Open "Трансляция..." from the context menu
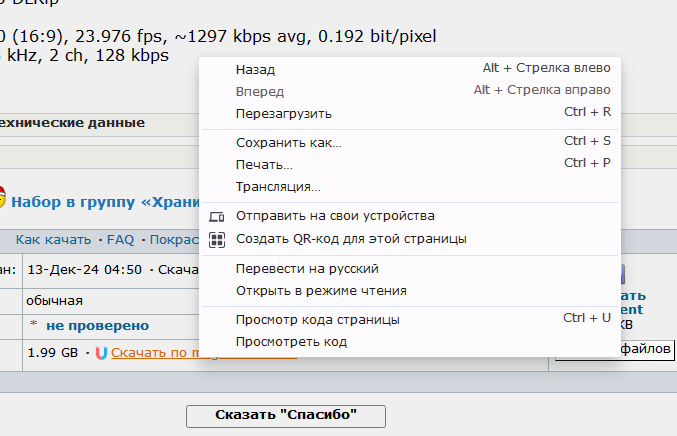This screenshot has height=436, width=677. coord(277,187)
